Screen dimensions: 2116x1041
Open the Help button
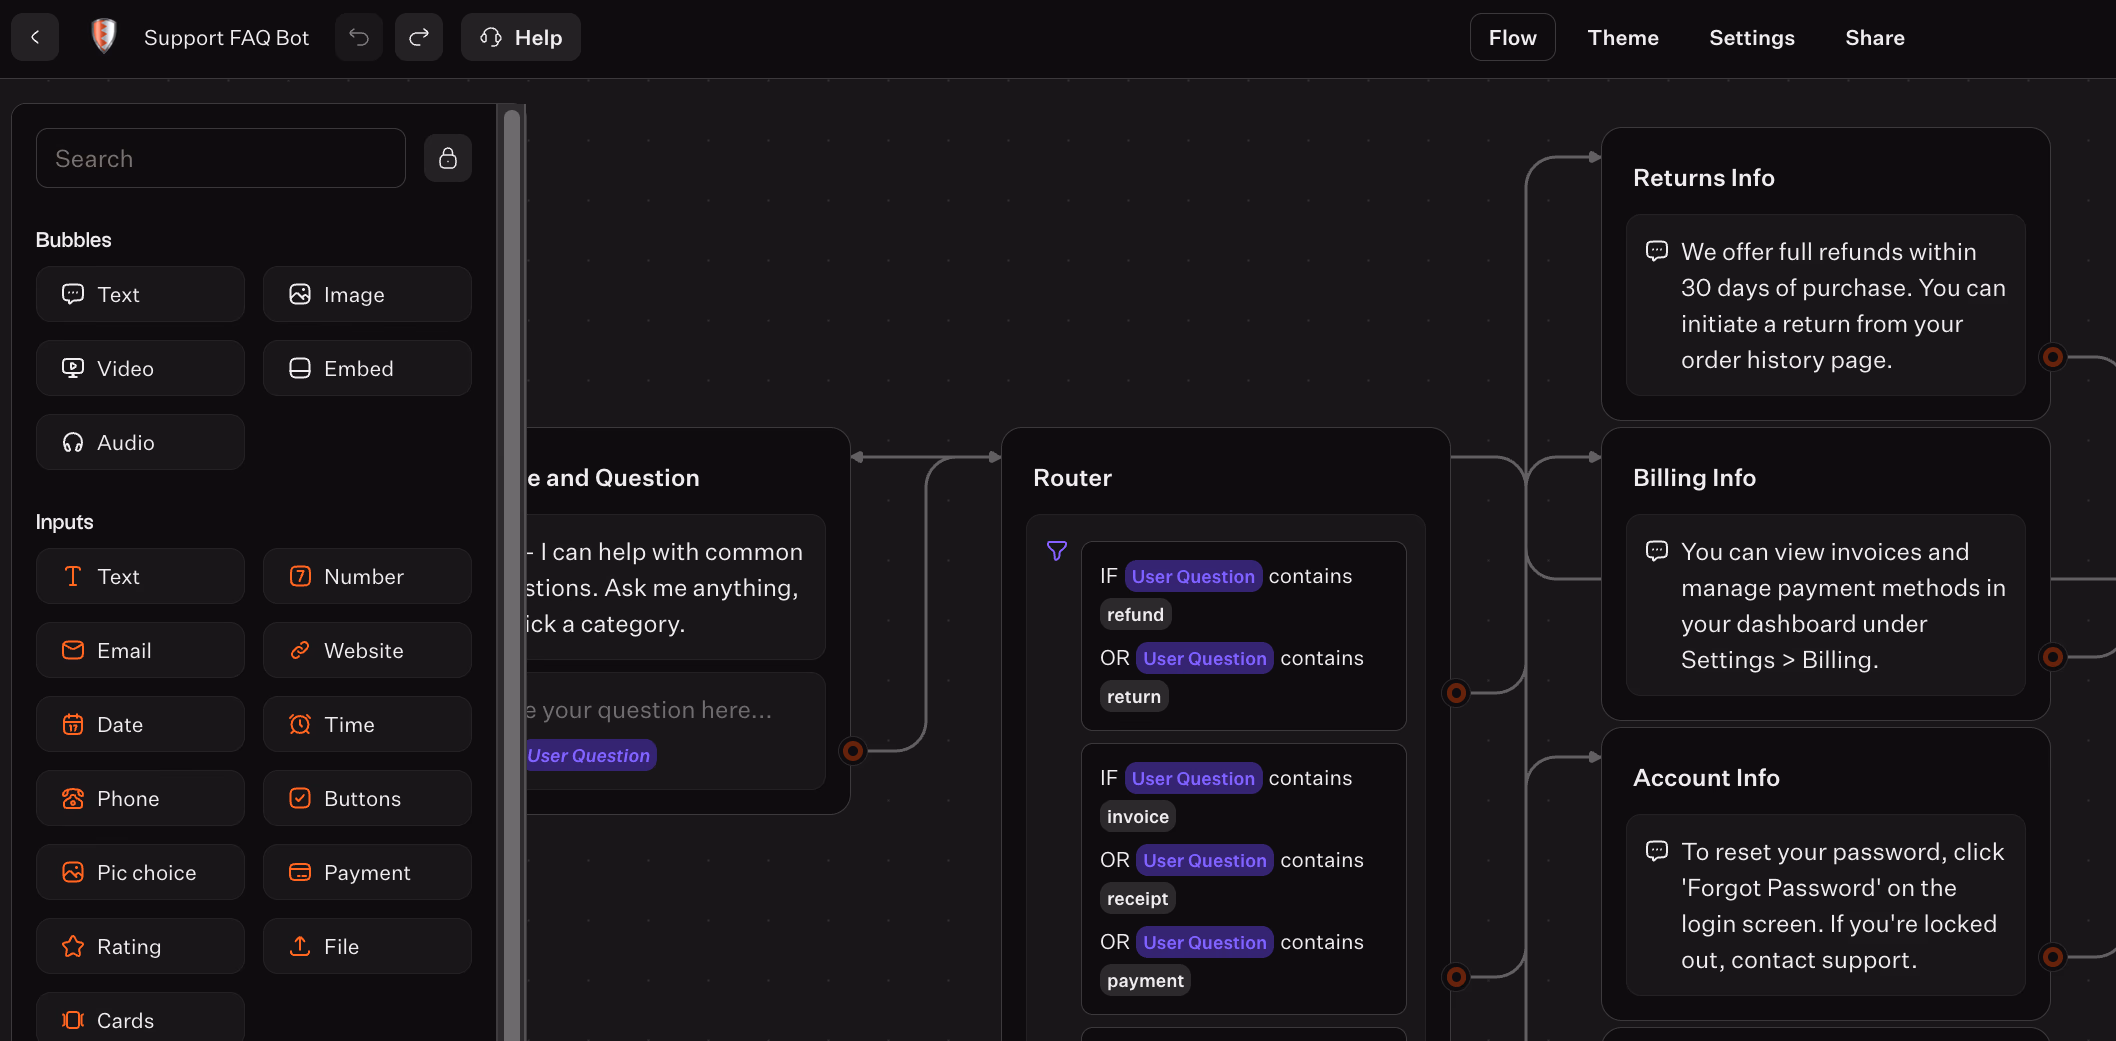pos(521,37)
